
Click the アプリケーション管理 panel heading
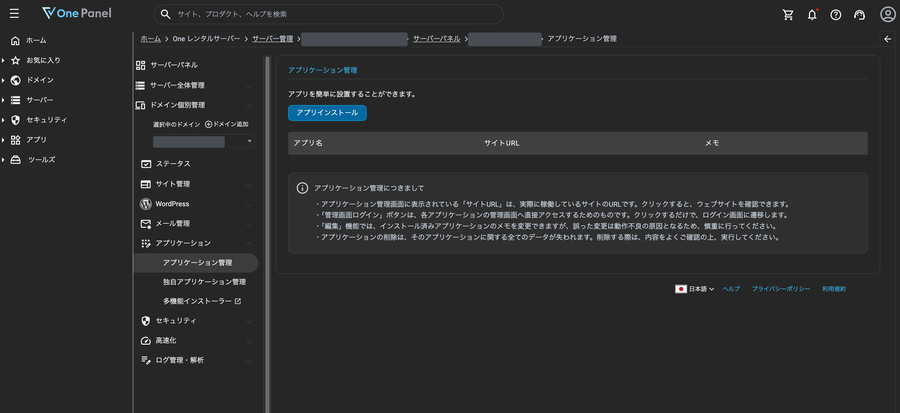coord(323,70)
